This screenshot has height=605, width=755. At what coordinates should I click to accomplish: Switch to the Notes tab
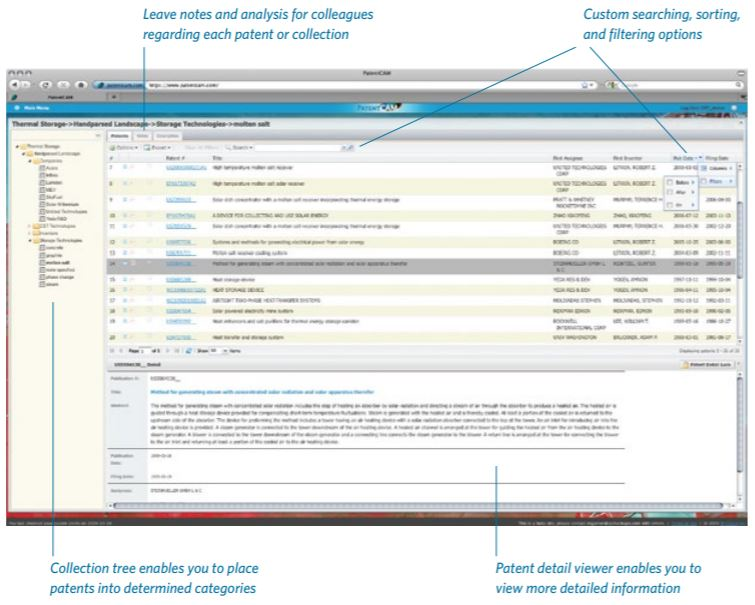142,136
